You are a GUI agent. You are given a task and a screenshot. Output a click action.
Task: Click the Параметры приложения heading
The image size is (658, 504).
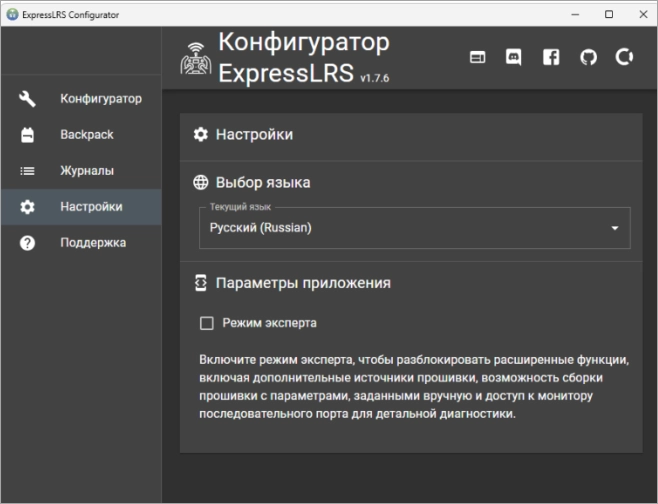pos(303,283)
